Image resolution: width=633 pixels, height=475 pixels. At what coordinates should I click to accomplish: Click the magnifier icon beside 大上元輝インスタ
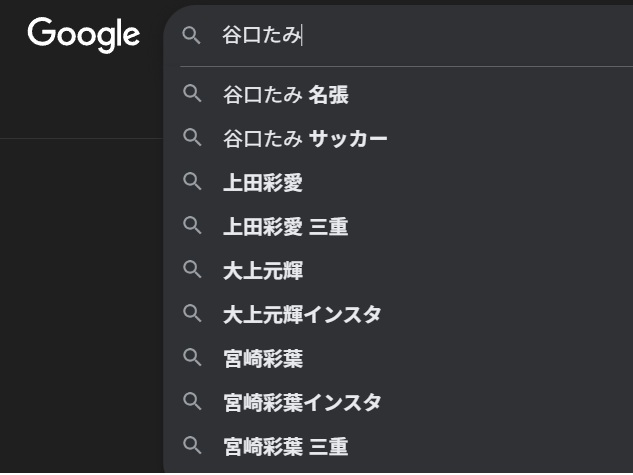tap(193, 315)
